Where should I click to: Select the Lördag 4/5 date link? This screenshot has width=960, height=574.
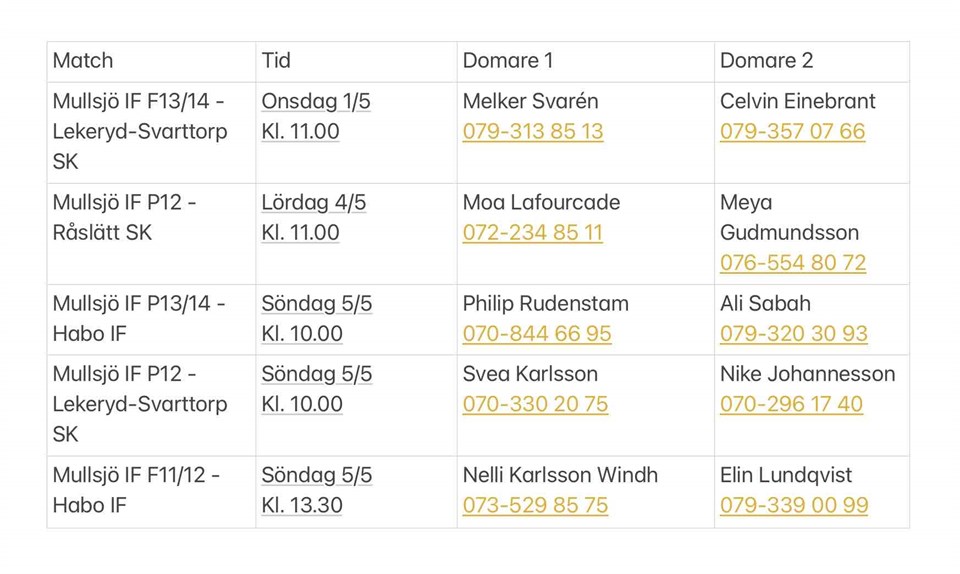[313, 203]
